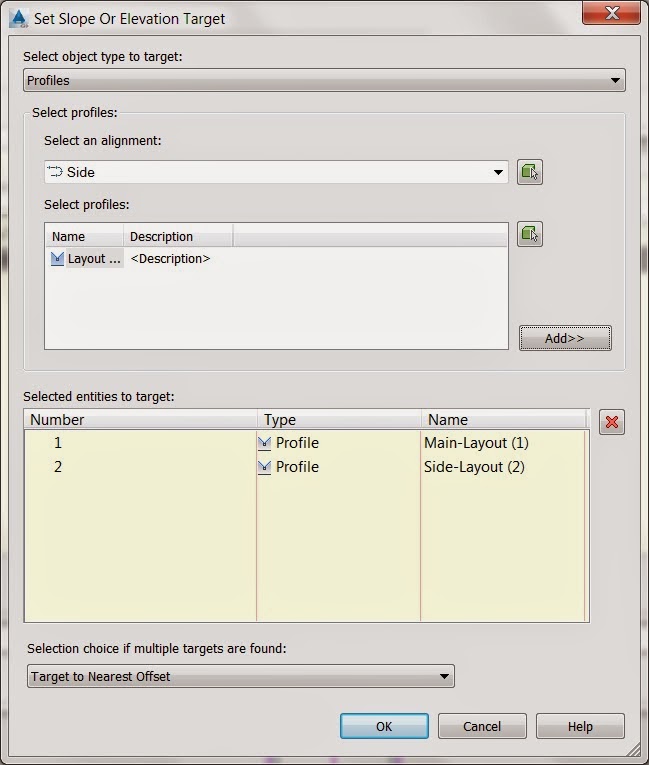Click number 2 in entities table

tap(58, 467)
